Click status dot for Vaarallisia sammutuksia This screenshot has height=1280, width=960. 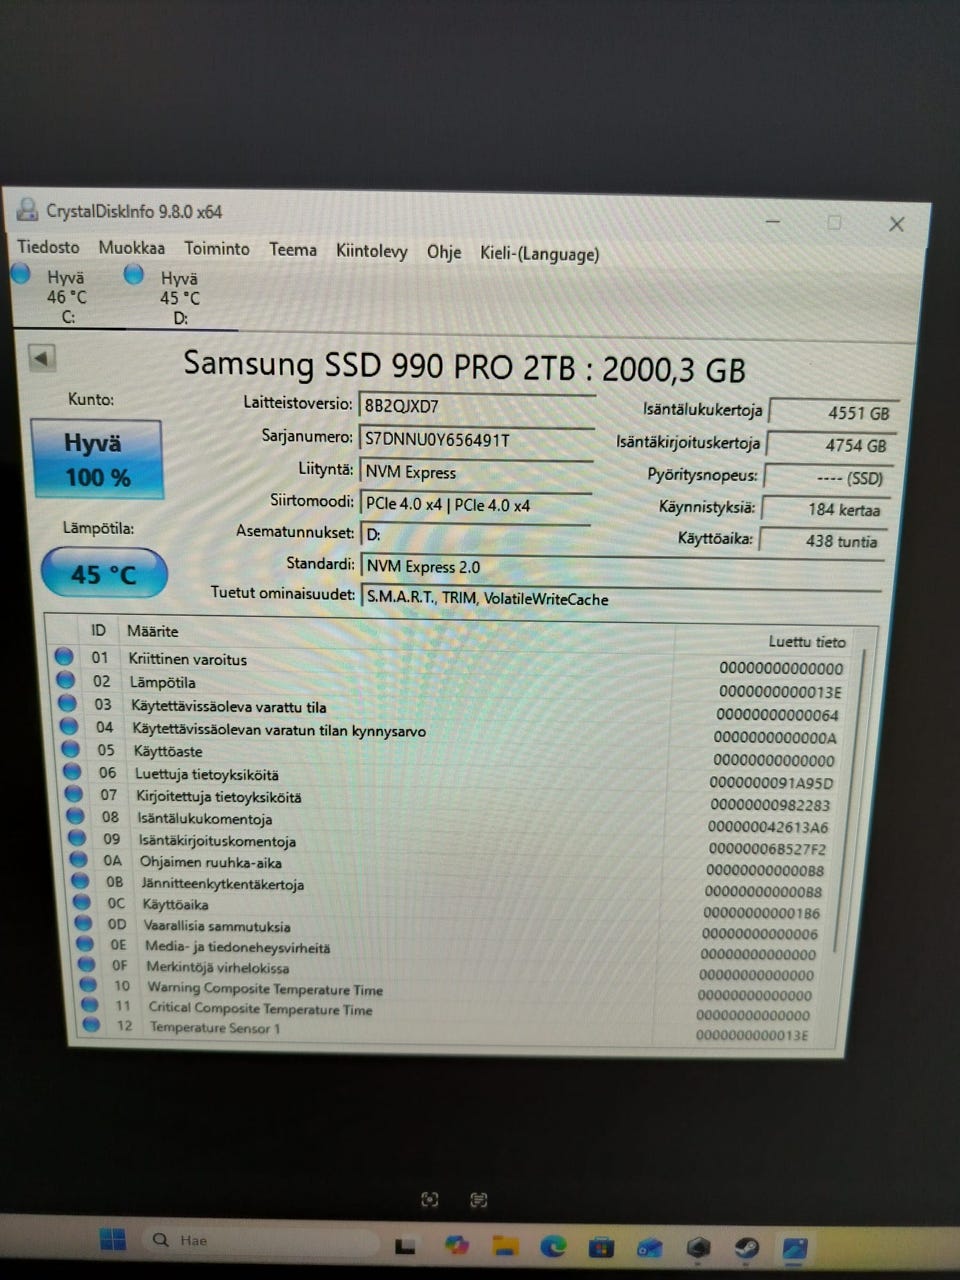pyautogui.click(x=85, y=923)
